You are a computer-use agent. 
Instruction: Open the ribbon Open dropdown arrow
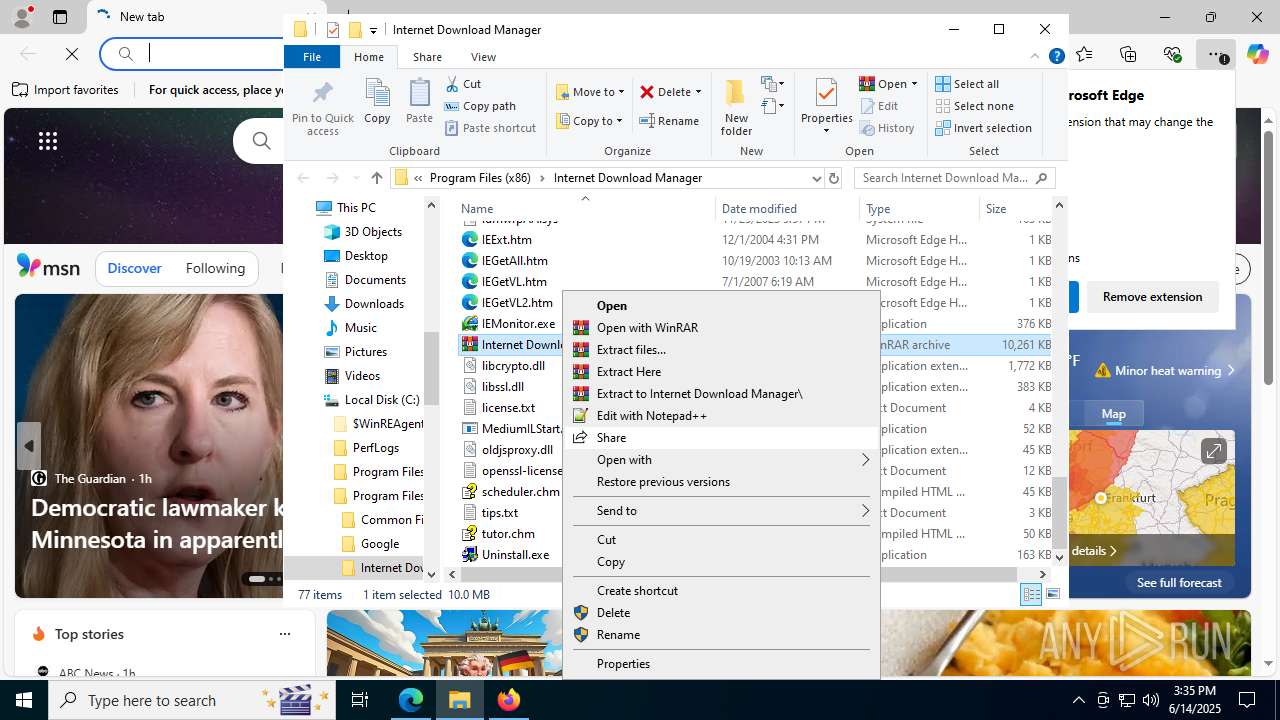pyautogui.click(x=914, y=84)
